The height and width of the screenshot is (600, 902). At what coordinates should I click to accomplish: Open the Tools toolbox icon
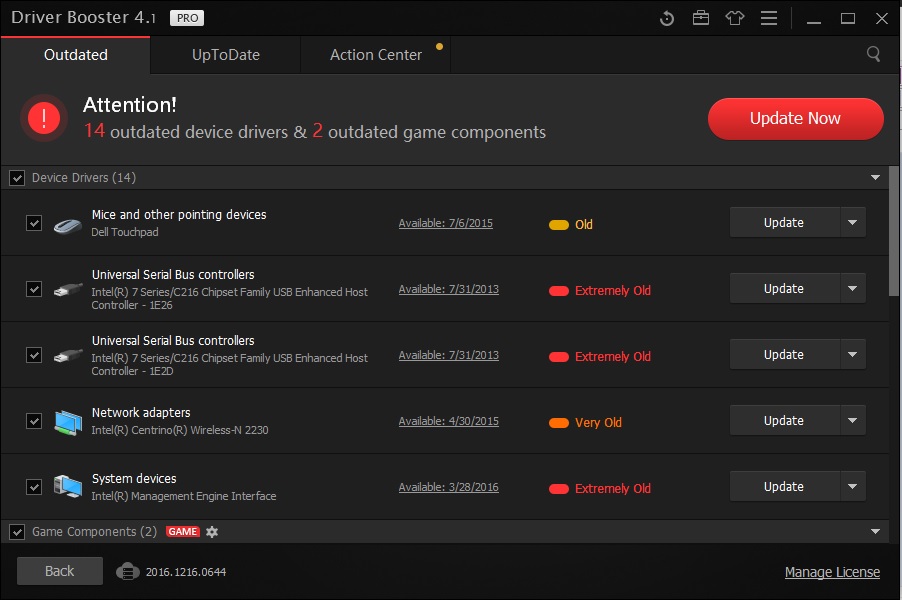700,18
